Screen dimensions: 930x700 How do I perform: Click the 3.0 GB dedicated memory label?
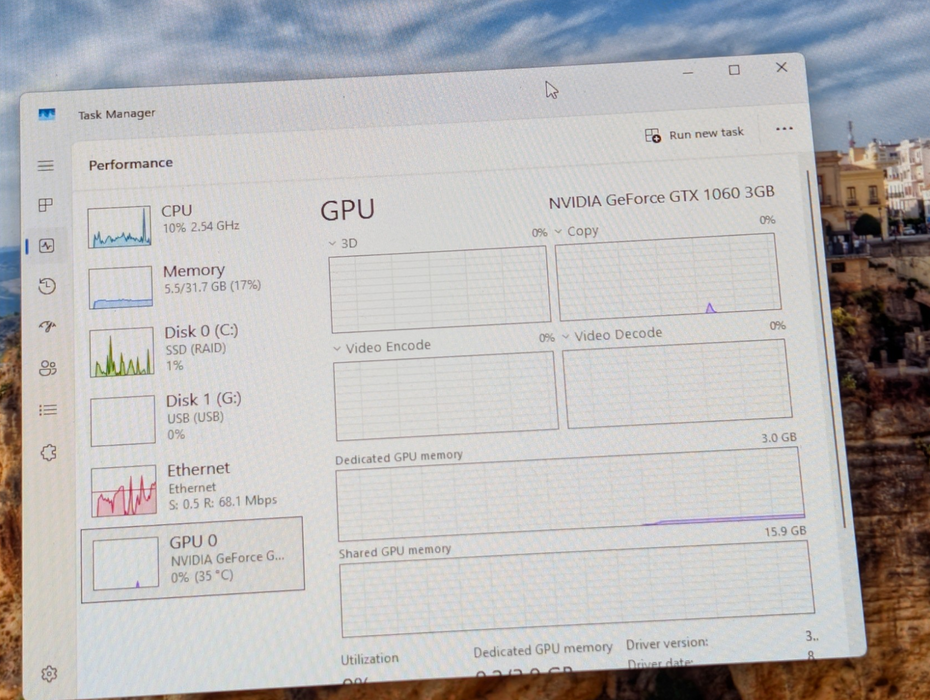coord(779,438)
